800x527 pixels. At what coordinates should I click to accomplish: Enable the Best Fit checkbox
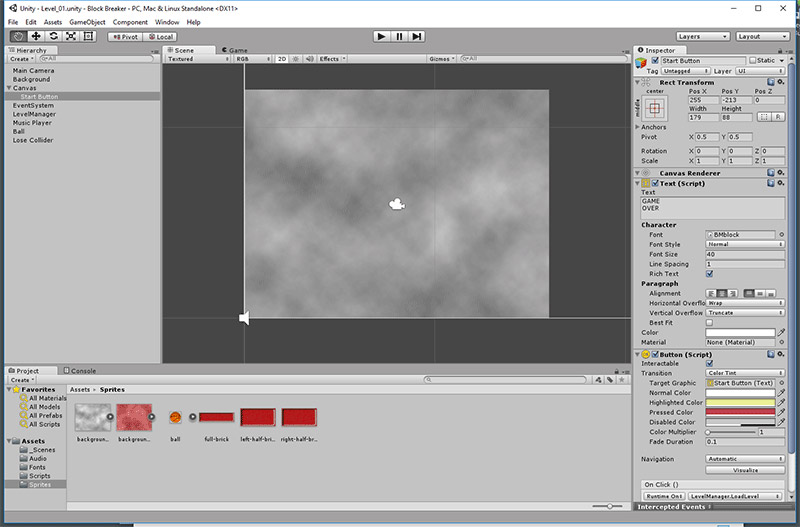point(710,322)
